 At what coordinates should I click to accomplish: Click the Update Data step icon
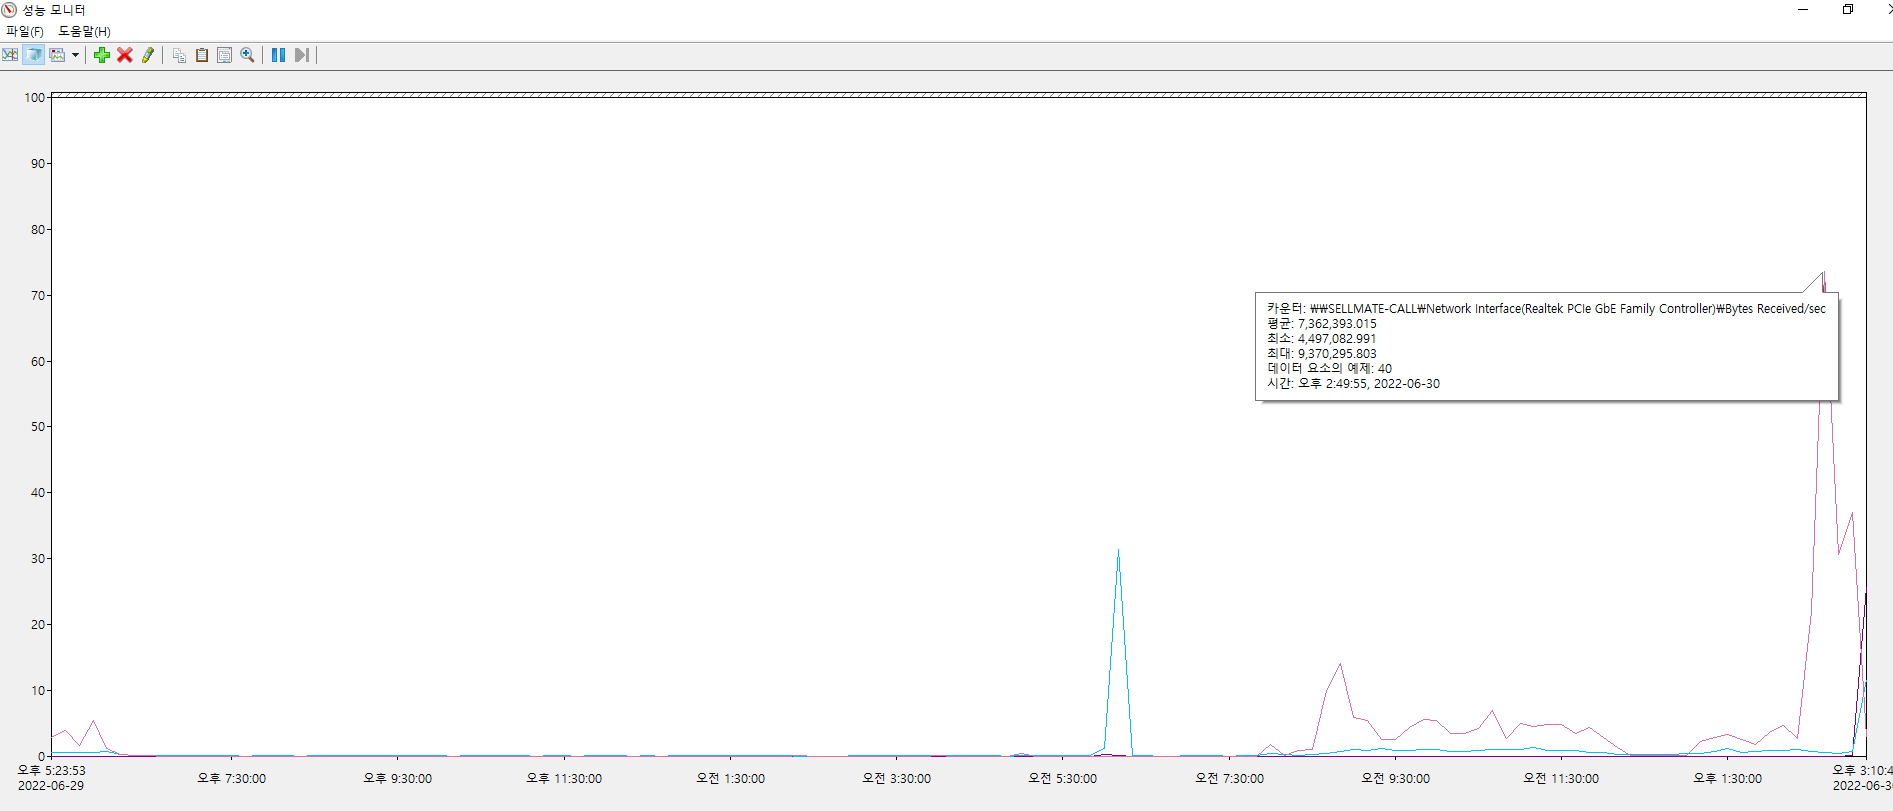point(302,55)
